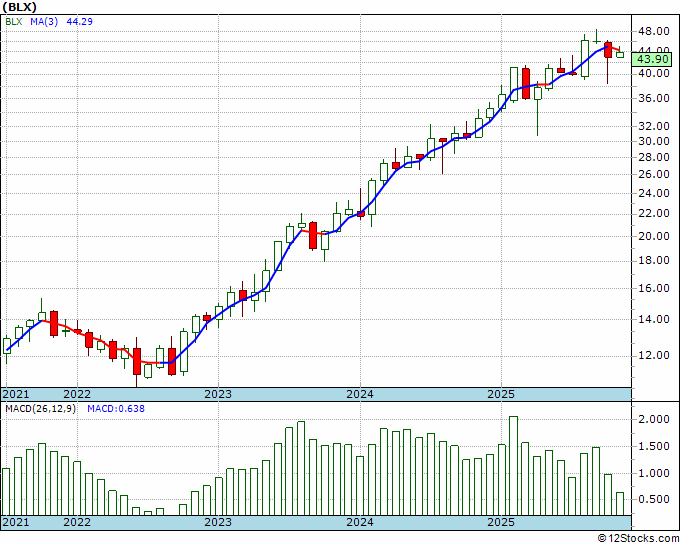680x546 pixels.
Task: Click 2022 on the price chart time axis
Action: (x=77, y=395)
